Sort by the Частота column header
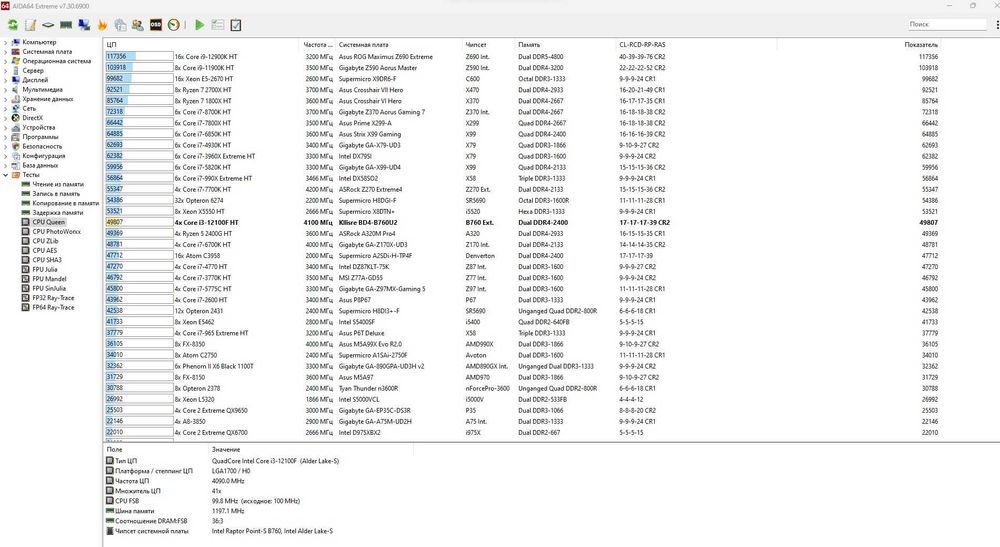Image resolution: width=1000 pixels, height=547 pixels. [317, 45]
